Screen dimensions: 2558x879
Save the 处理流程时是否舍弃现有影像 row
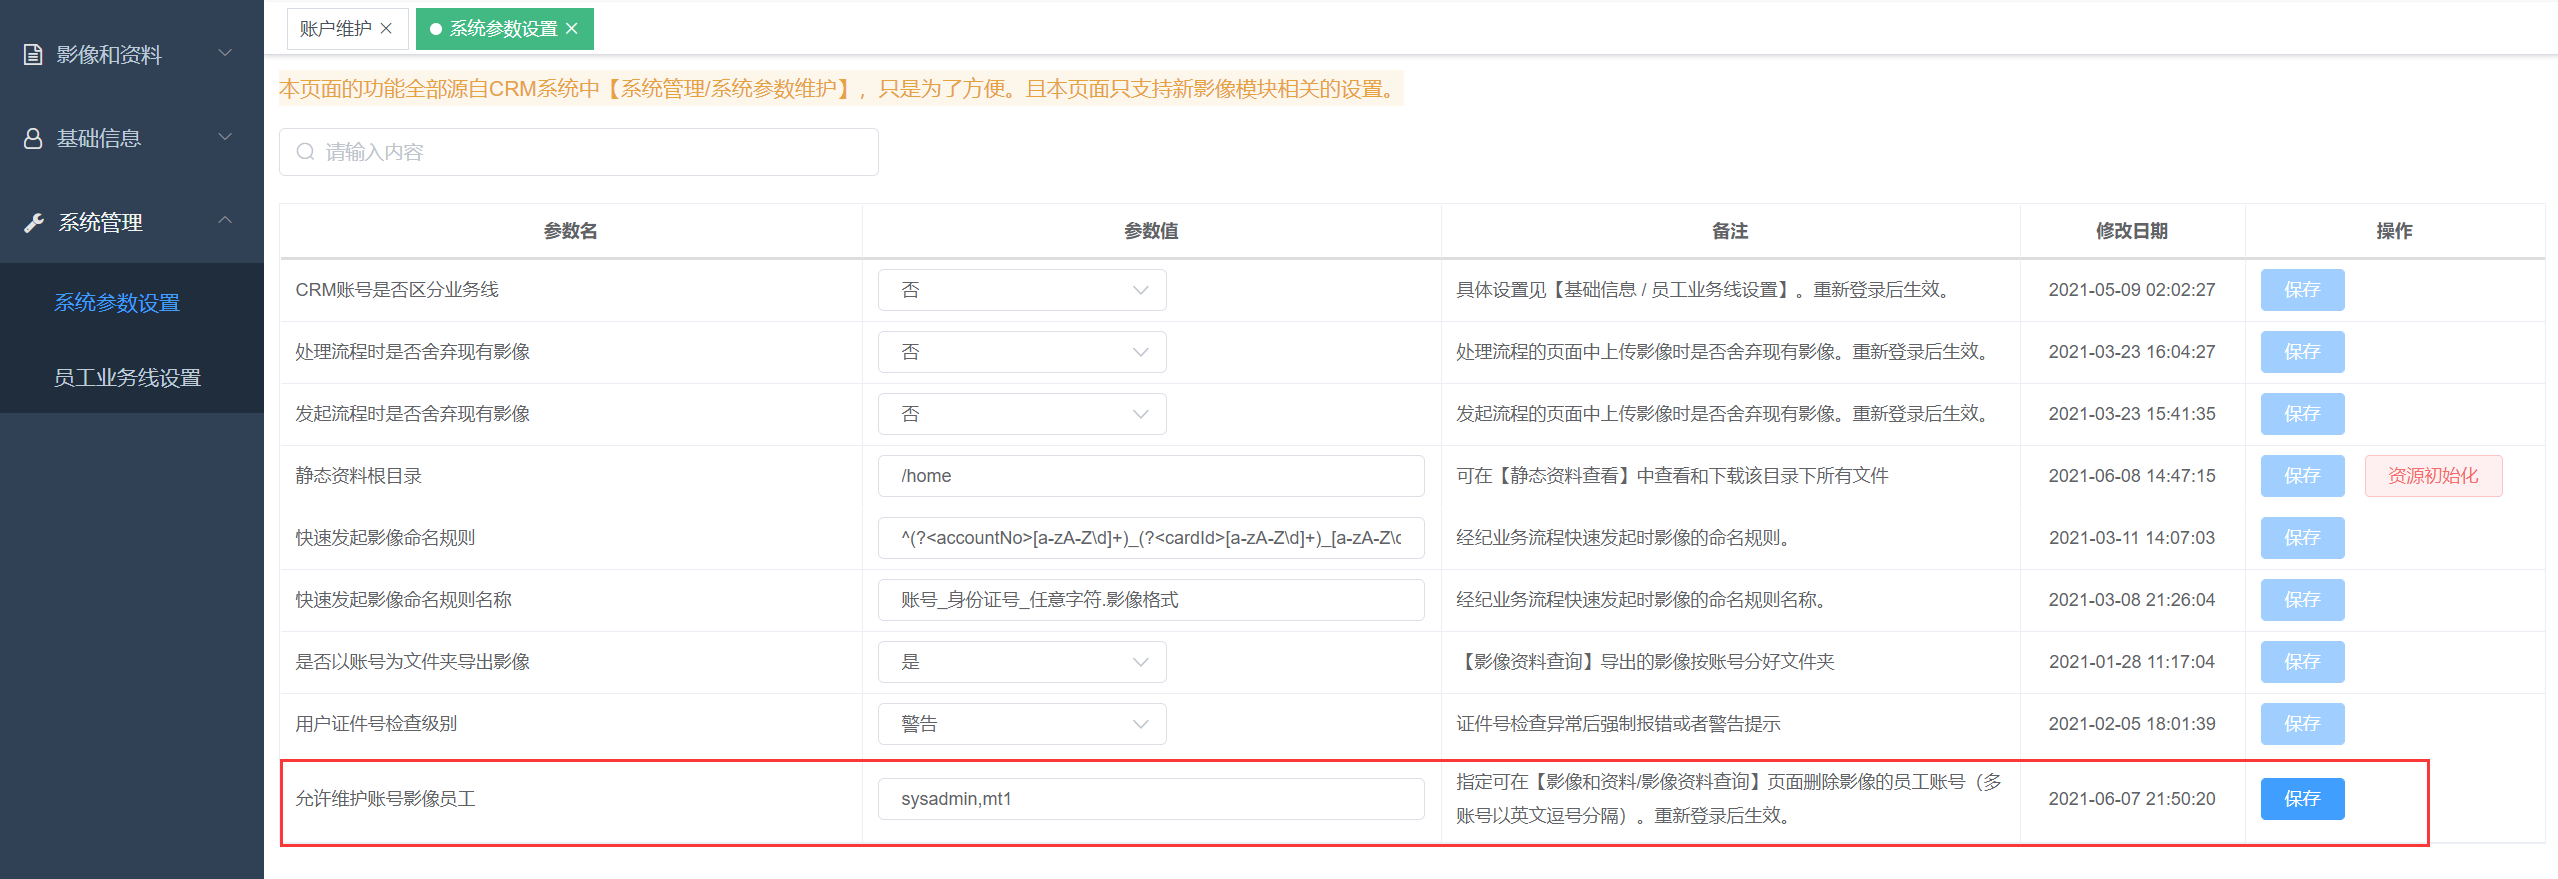[2302, 352]
